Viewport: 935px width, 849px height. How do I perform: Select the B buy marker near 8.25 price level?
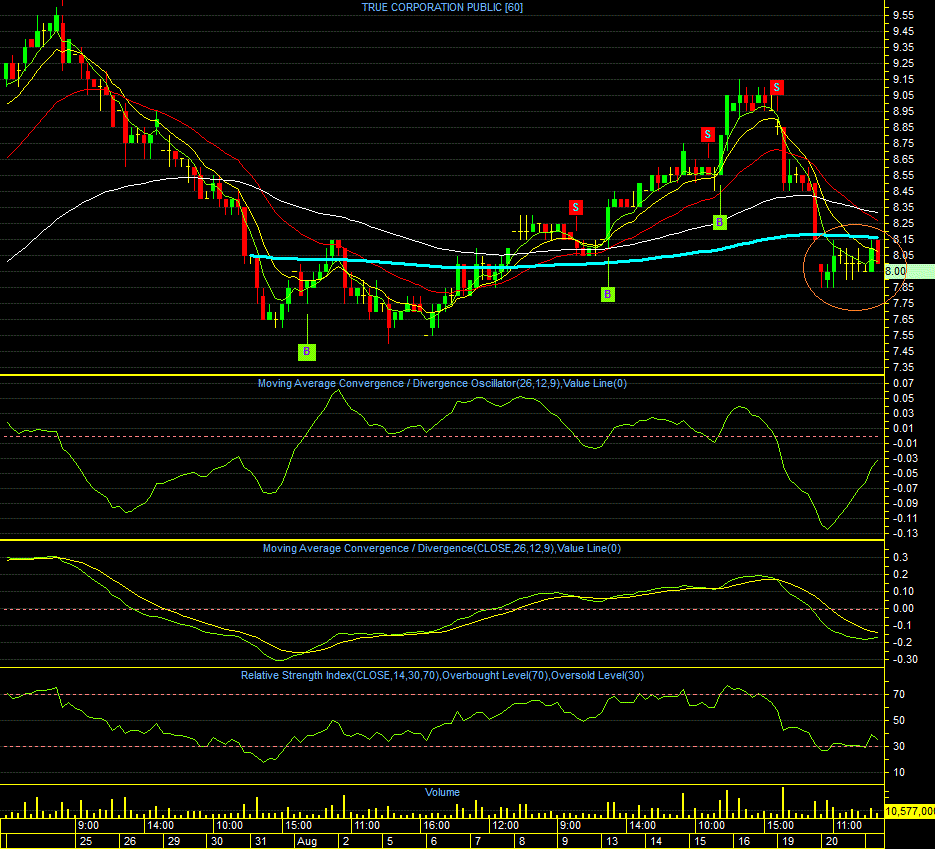coord(720,222)
